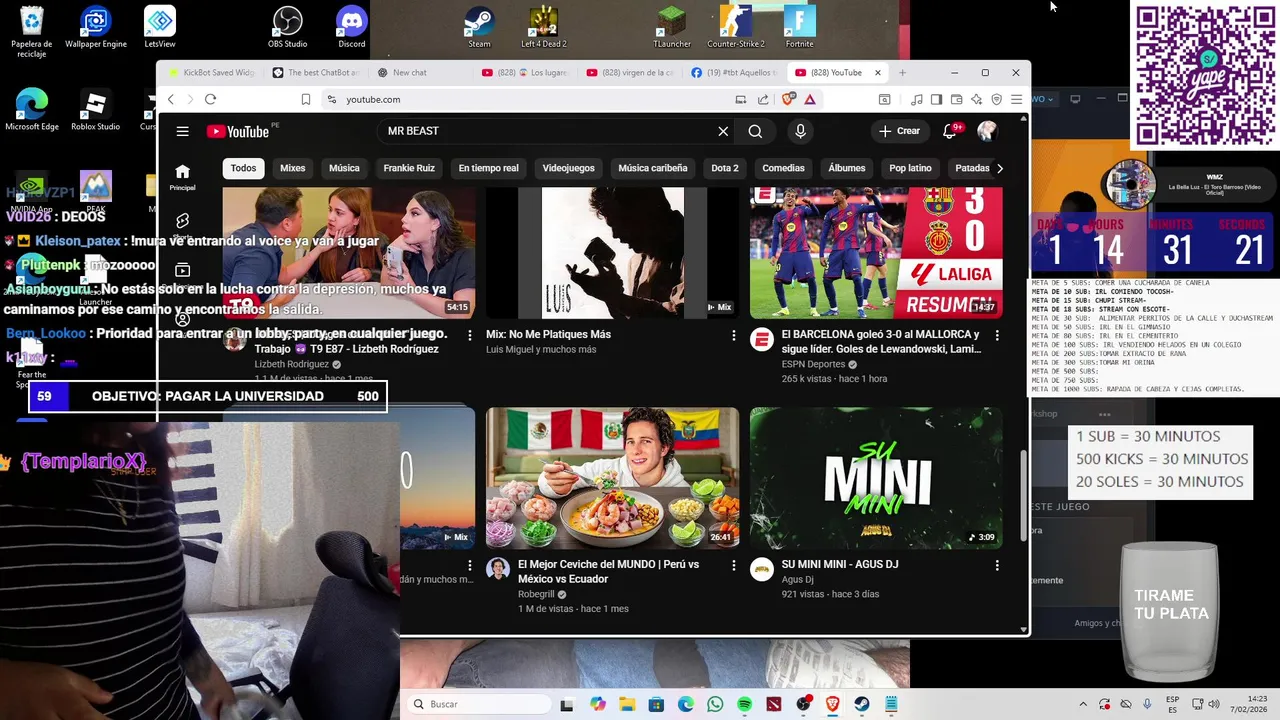Screen dimensions: 1280x720
Task: Click the YouTube page vertical scrollbar
Action: 1023,495
